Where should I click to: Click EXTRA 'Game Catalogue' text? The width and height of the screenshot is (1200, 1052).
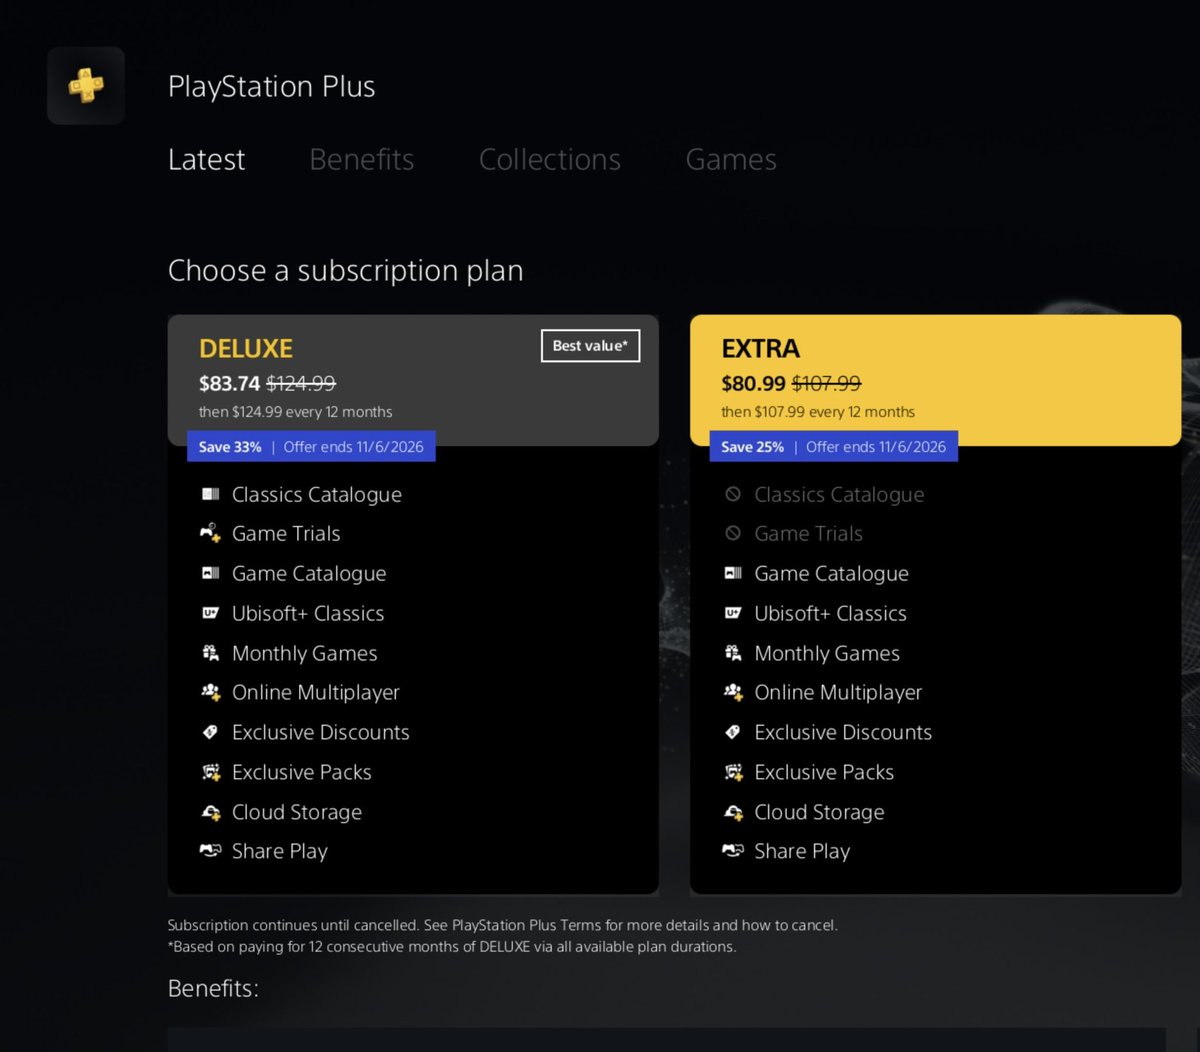click(x=832, y=574)
